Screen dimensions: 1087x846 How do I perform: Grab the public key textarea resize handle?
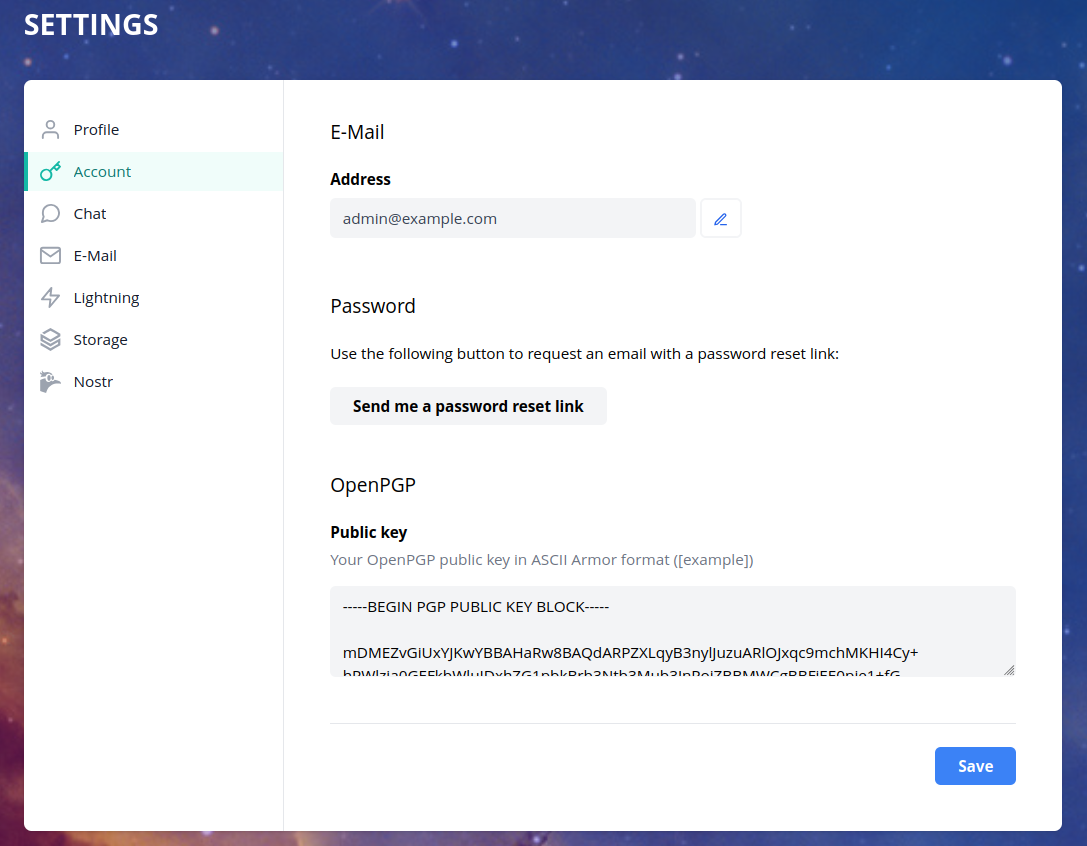click(x=1009, y=670)
